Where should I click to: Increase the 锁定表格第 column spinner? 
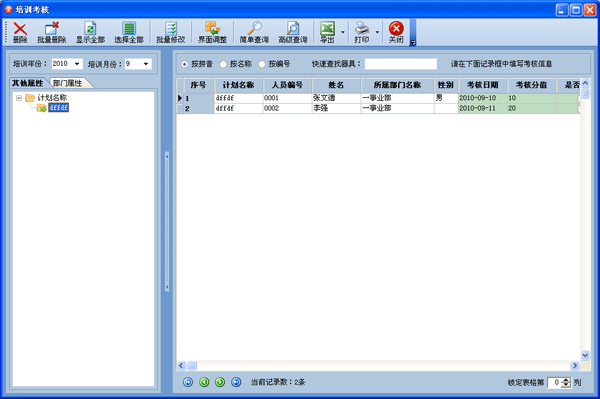pos(567,380)
